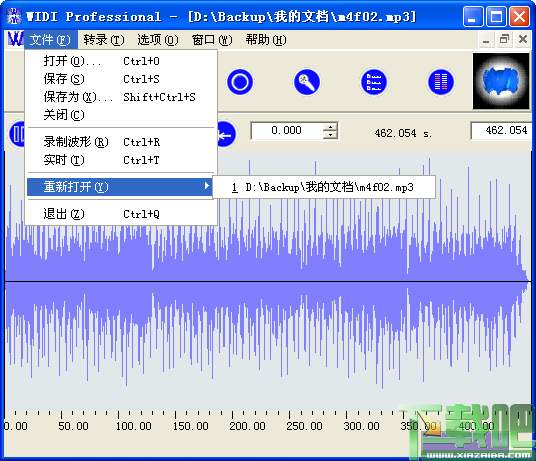The height and width of the screenshot is (461, 536).
Task: Close the WIDI Professional window
Action: (x=520, y=16)
